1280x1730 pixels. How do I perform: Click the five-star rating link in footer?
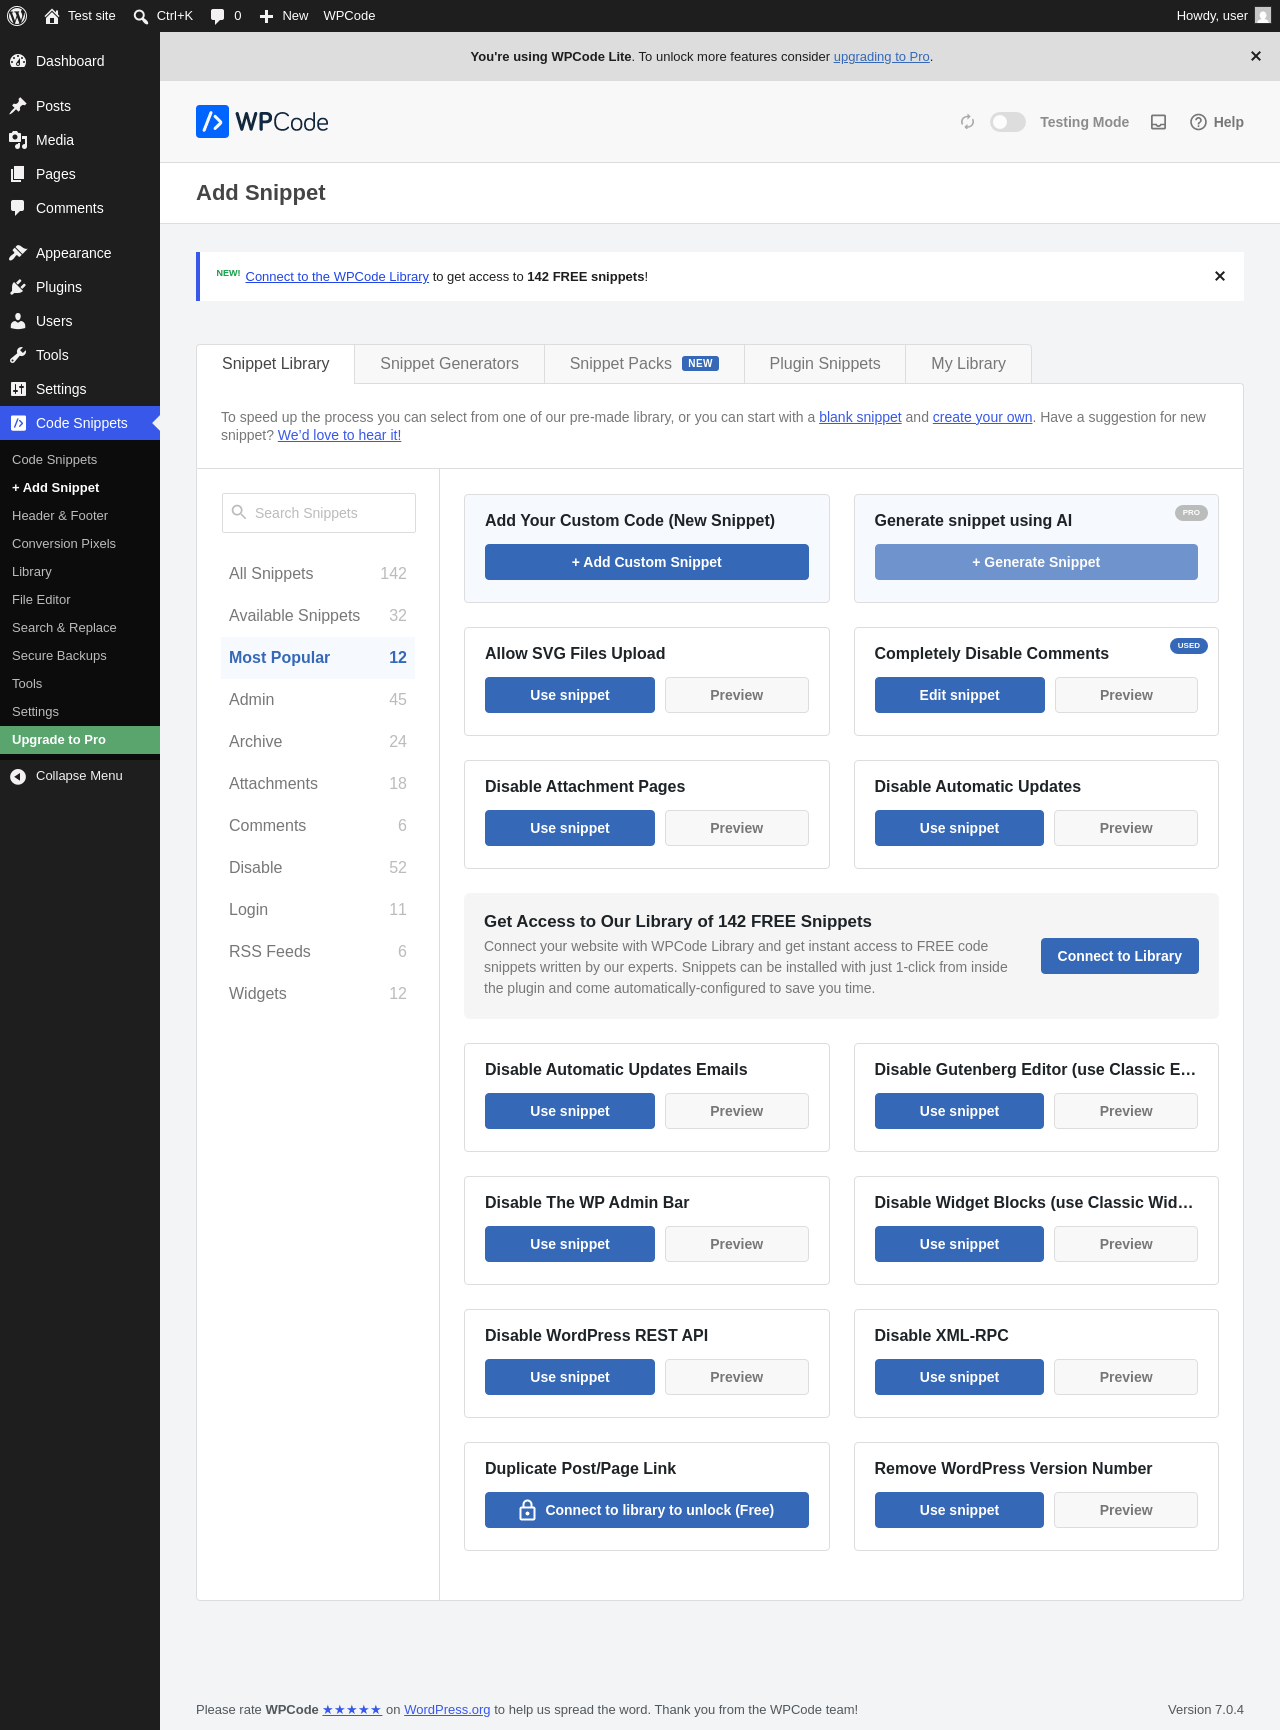coord(352,1710)
